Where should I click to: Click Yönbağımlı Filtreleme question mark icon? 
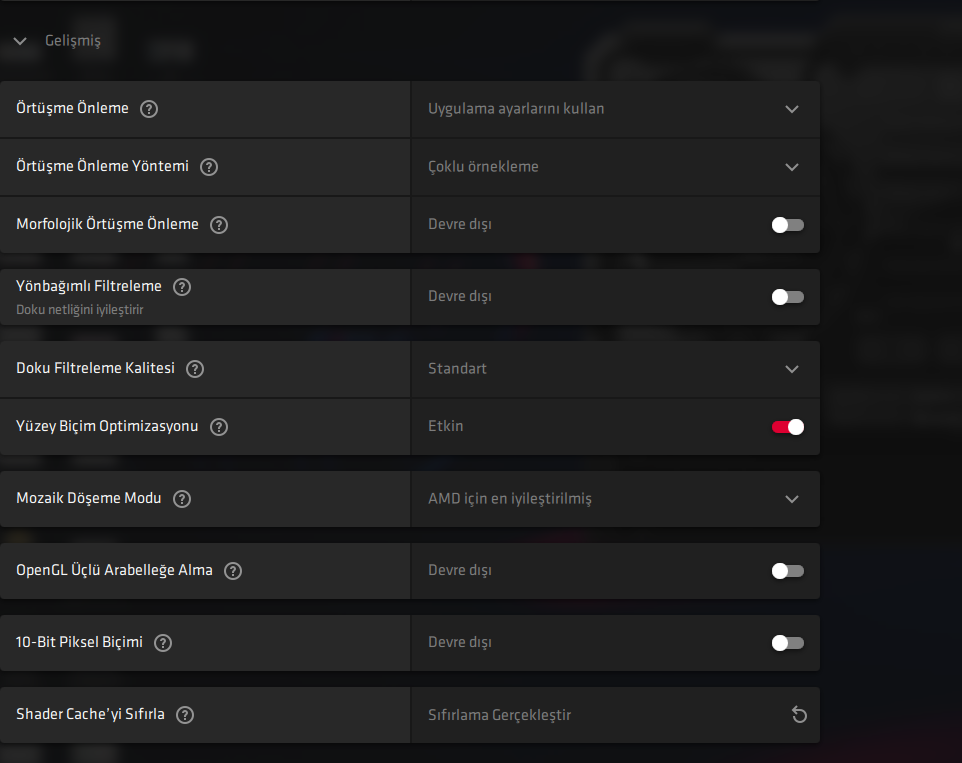point(182,287)
